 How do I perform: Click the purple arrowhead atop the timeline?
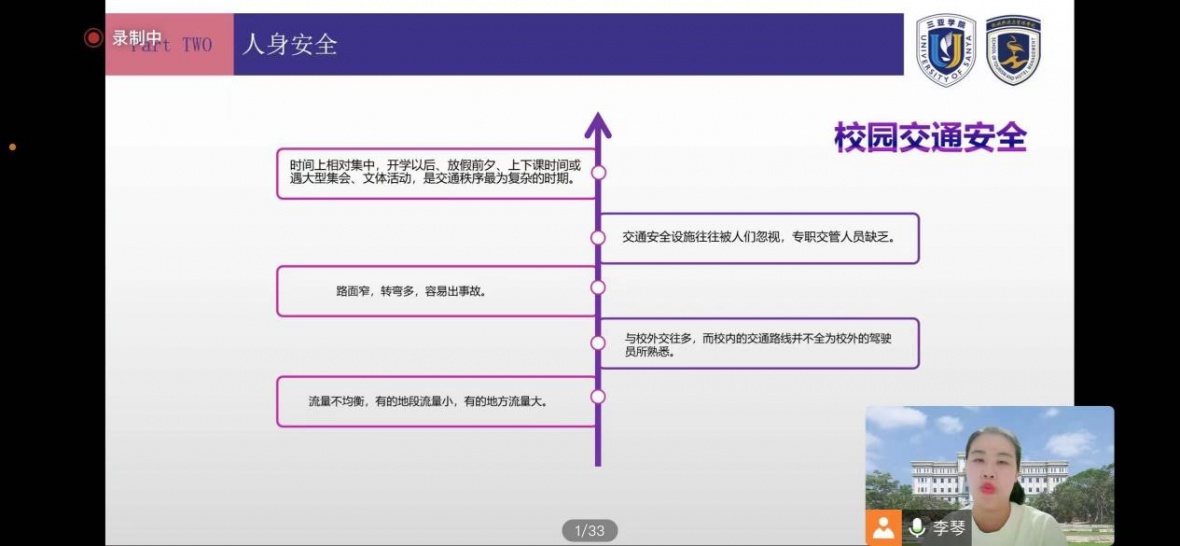click(598, 127)
